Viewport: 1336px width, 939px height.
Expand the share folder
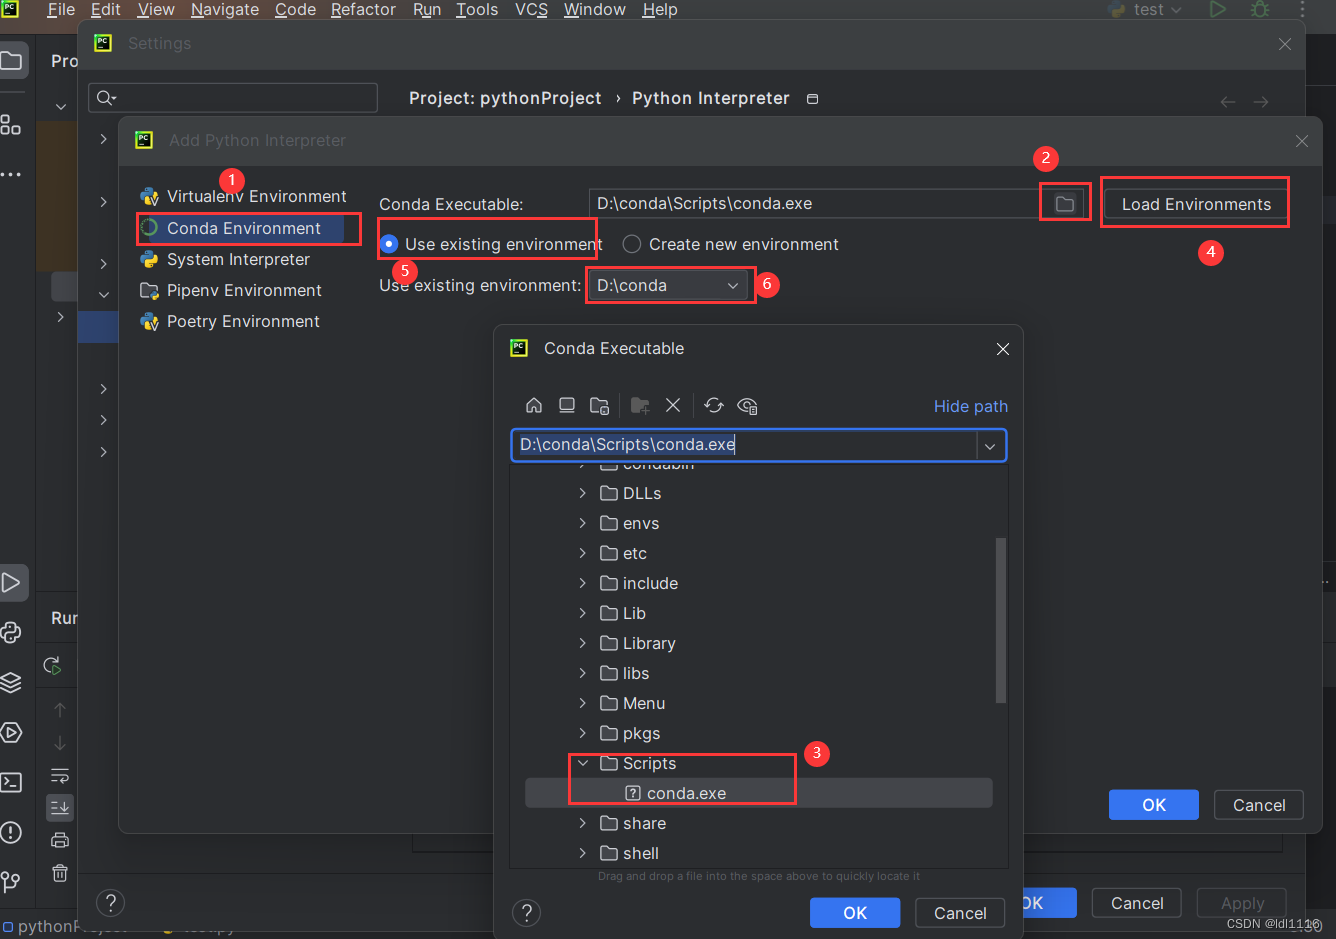click(583, 823)
